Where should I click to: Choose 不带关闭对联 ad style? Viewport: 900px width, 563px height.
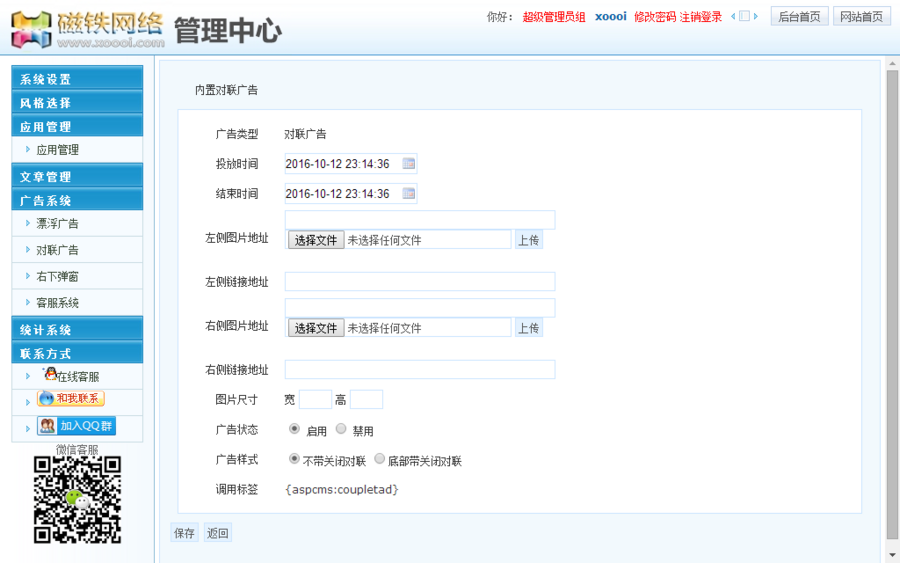click(294, 459)
